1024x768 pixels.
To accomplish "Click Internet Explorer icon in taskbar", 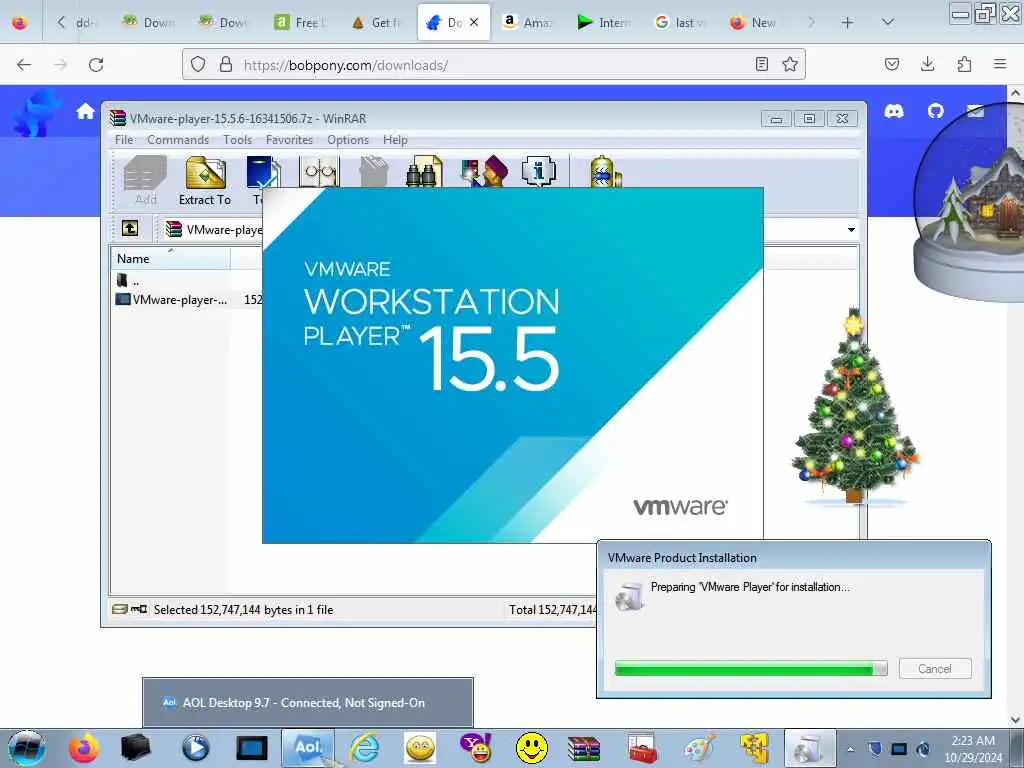I will click(364, 748).
